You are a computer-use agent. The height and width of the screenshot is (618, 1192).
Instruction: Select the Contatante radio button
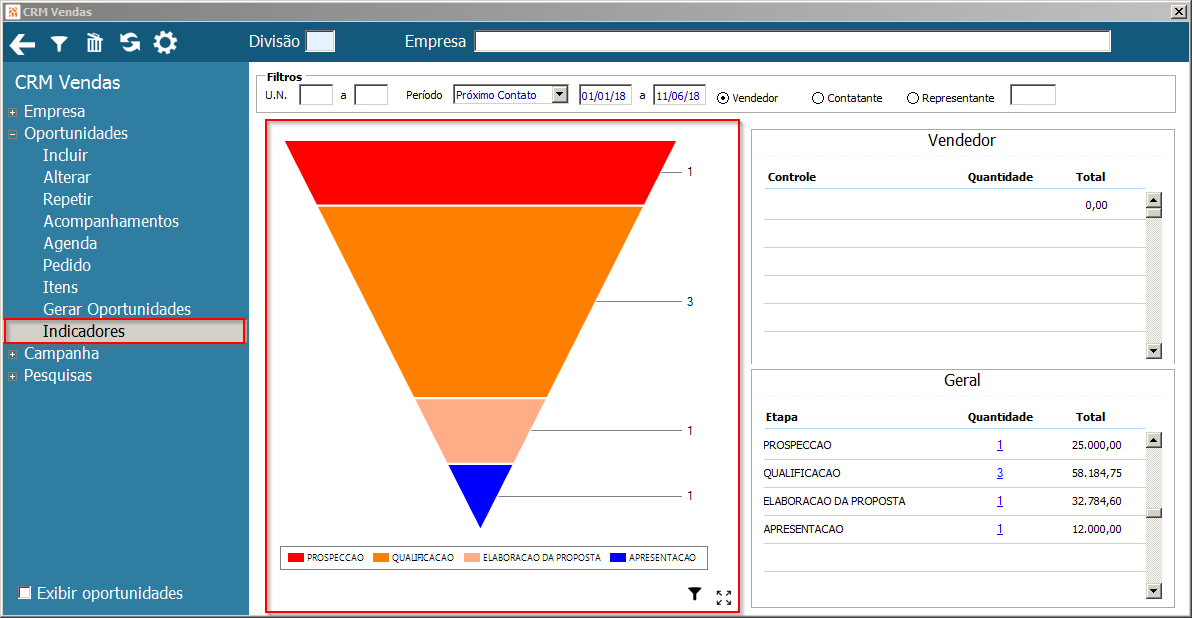pyautogui.click(x=818, y=98)
